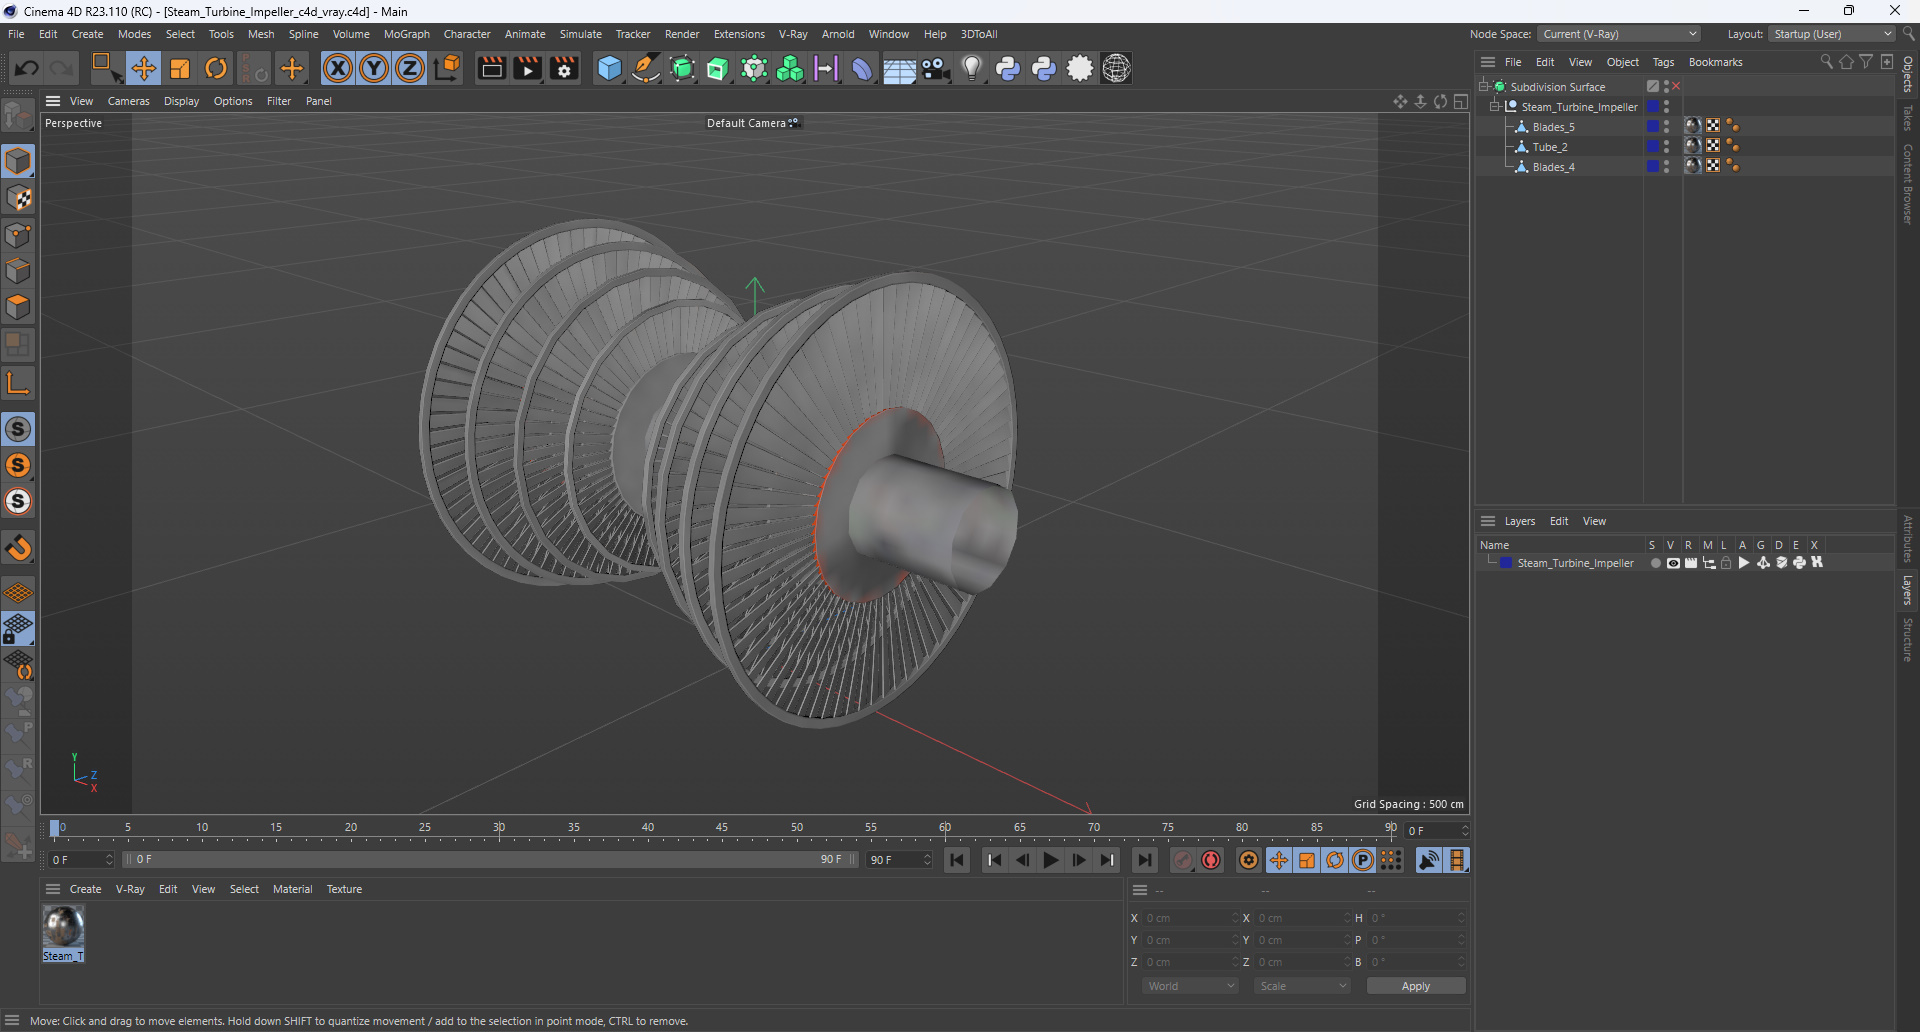
Task: Switch to Make Editable mode icon
Action: pyautogui.click(x=18, y=117)
